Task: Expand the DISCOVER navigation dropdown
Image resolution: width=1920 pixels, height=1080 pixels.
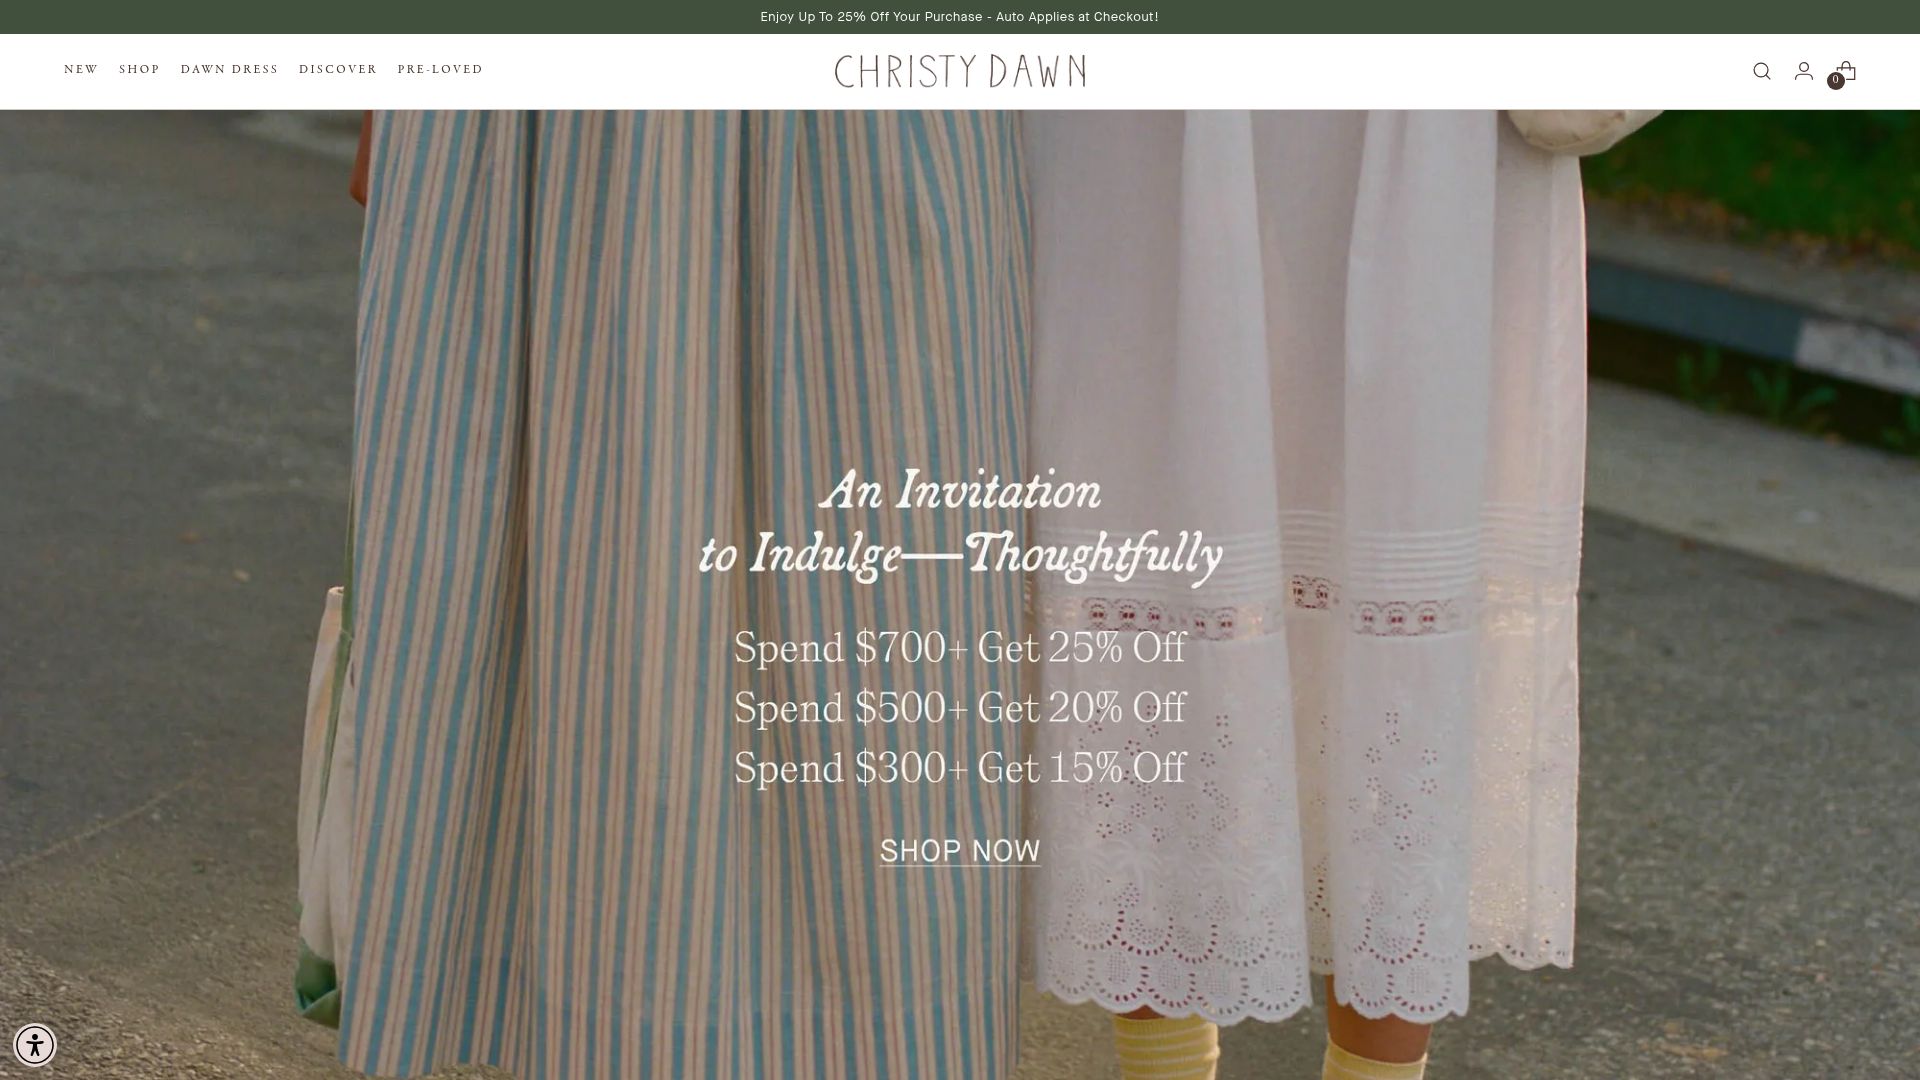Action: pyautogui.click(x=337, y=69)
